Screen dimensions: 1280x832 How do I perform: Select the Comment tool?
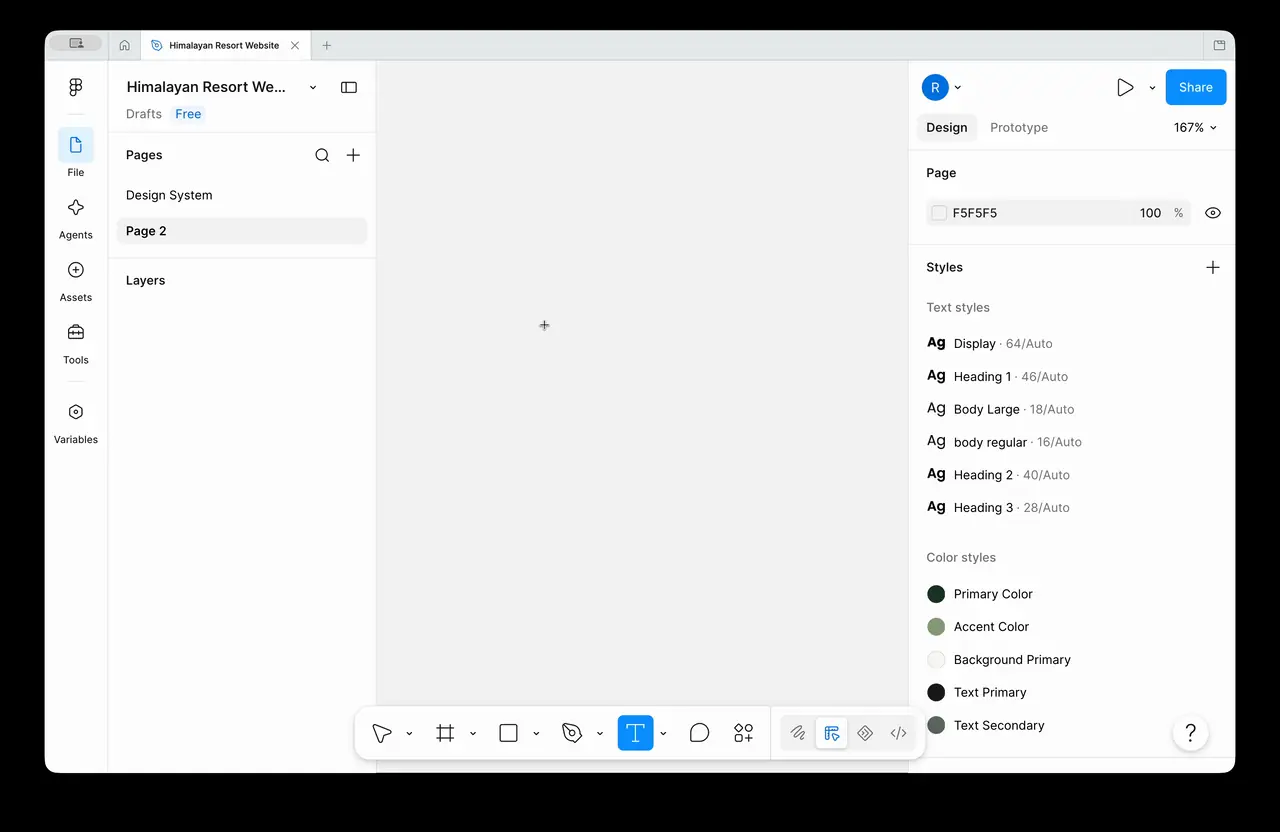[x=700, y=733]
